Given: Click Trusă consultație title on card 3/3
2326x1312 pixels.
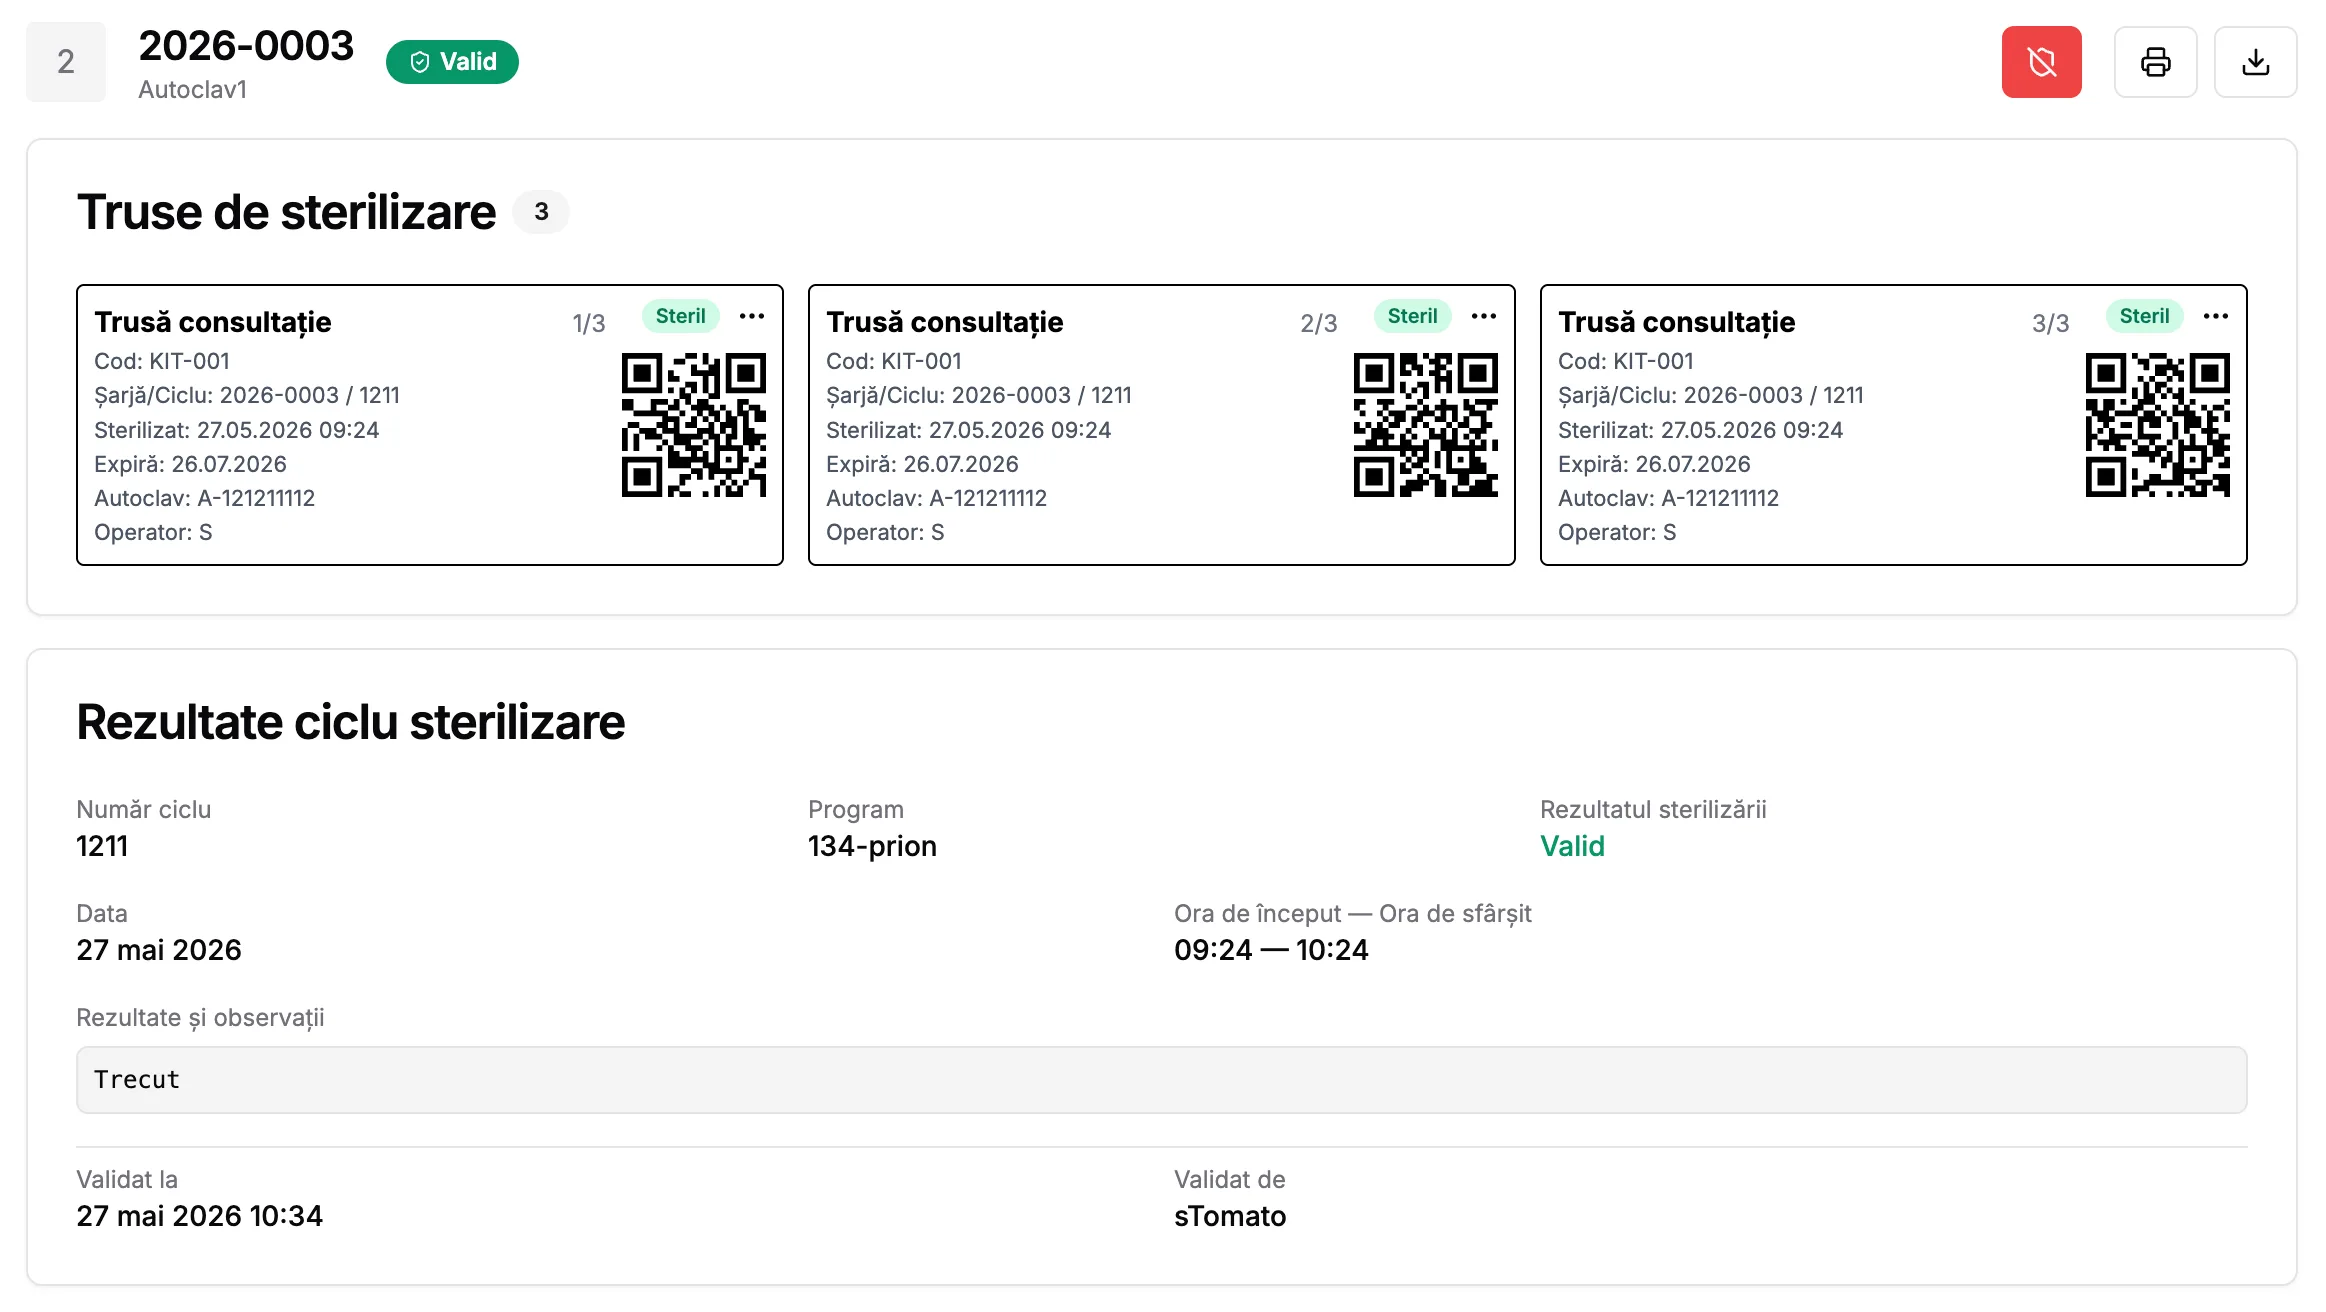Looking at the screenshot, I should tap(1677, 322).
